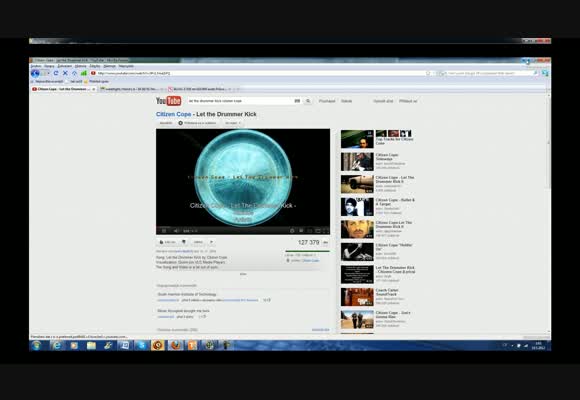
Task: Click the YouTube logo
Action: point(168,101)
